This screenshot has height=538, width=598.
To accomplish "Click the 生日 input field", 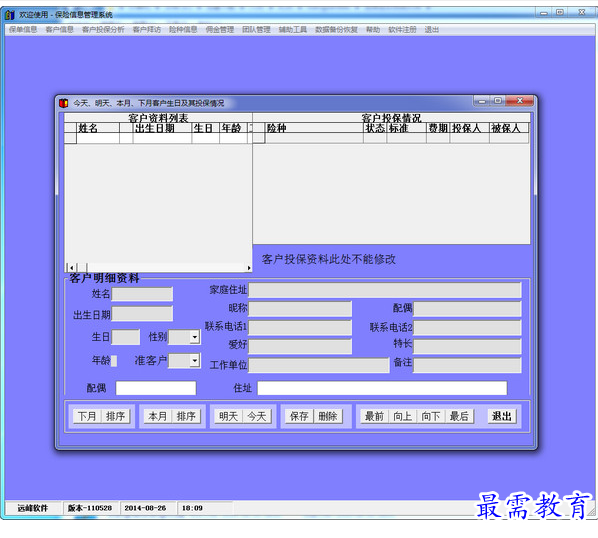I will tap(125, 337).
